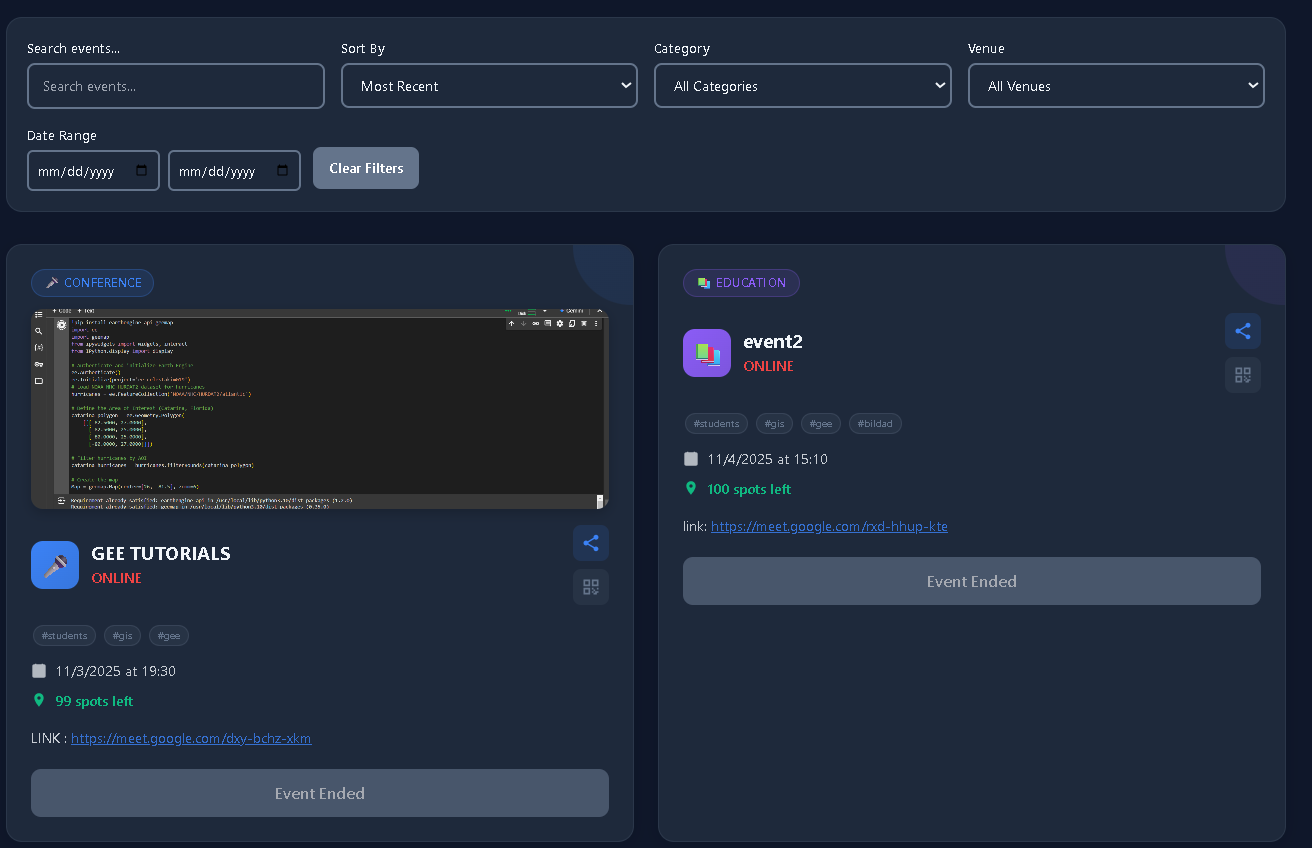Focus the Search events input field
Screen dimensions: 1312x848
[176, 86]
